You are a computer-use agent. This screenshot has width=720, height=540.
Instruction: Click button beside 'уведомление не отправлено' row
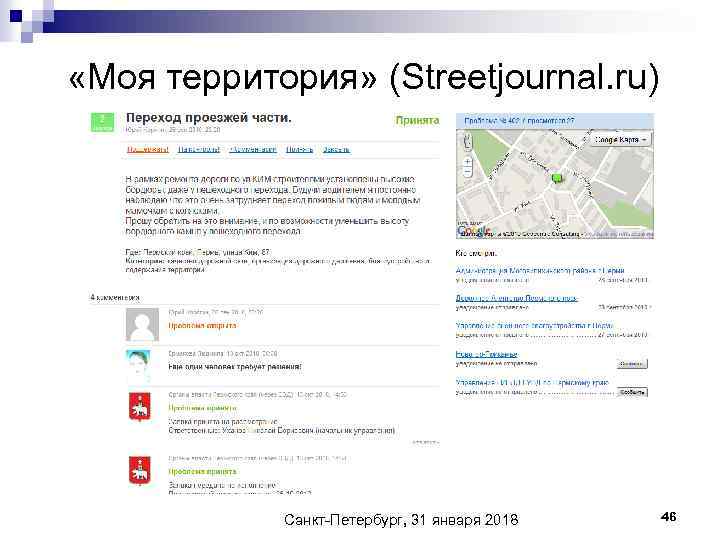click(632, 364)
